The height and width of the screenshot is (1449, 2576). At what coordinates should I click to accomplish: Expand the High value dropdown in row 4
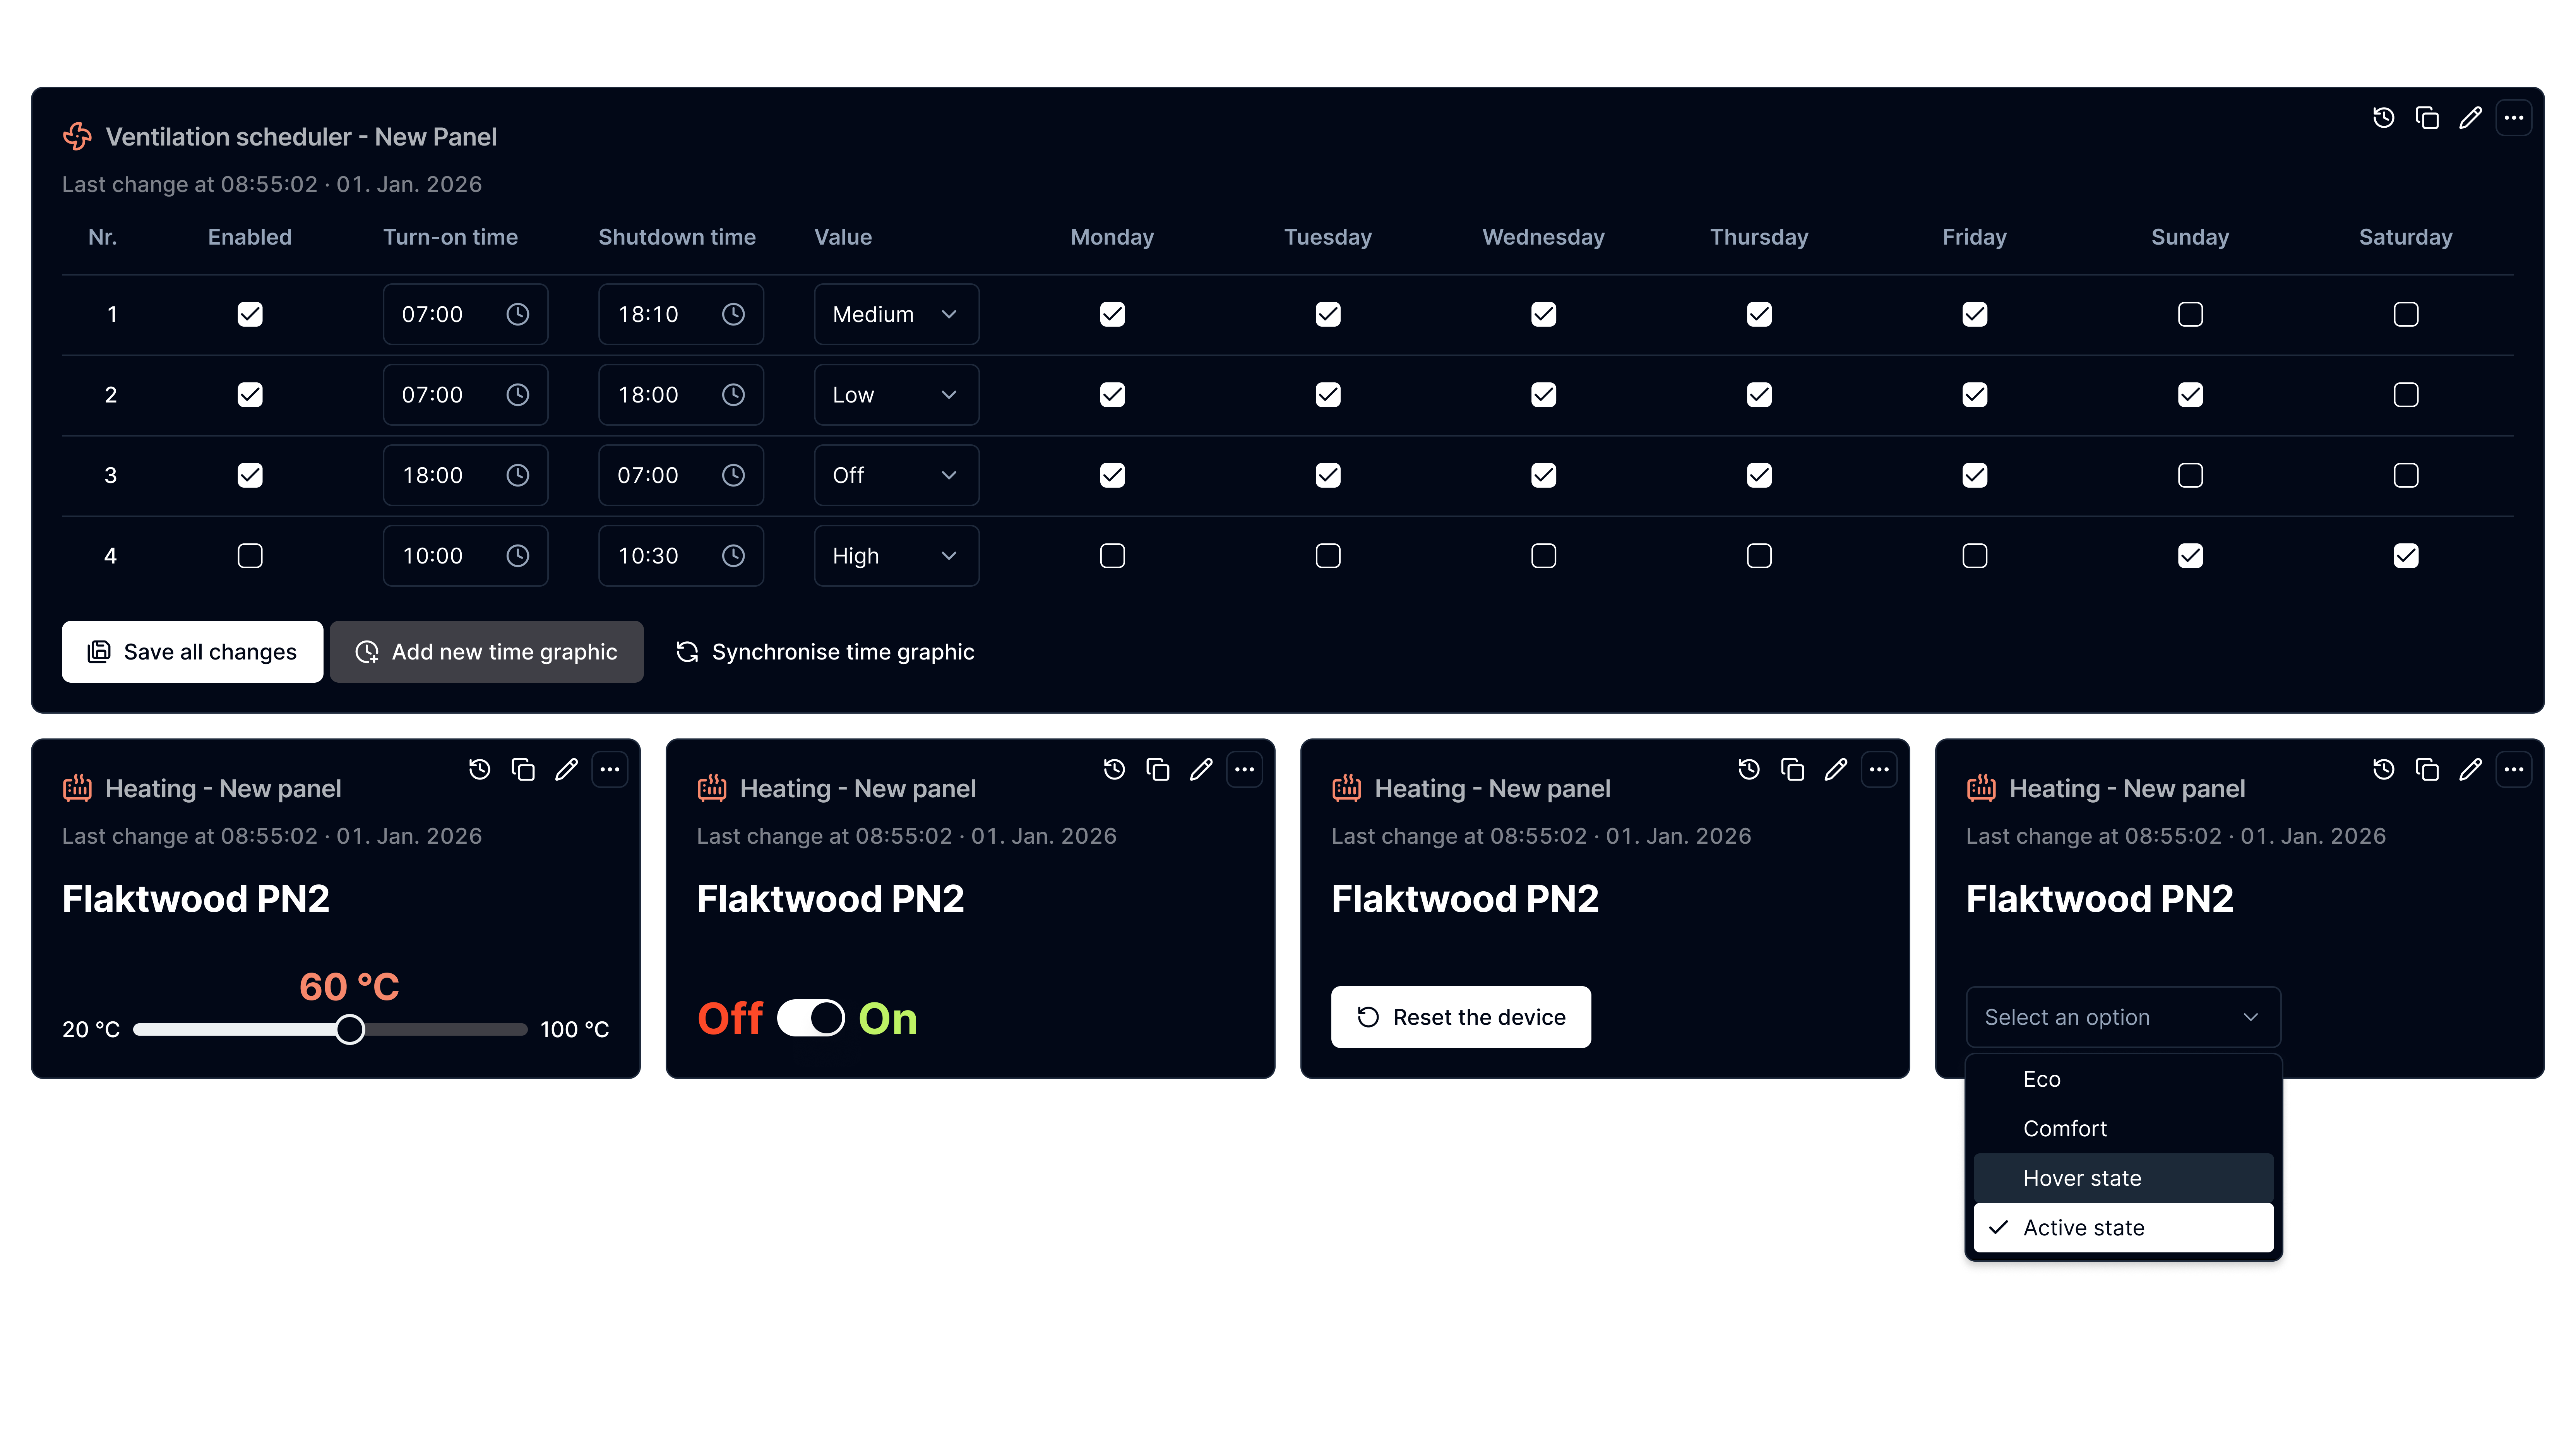click(896, 556)
